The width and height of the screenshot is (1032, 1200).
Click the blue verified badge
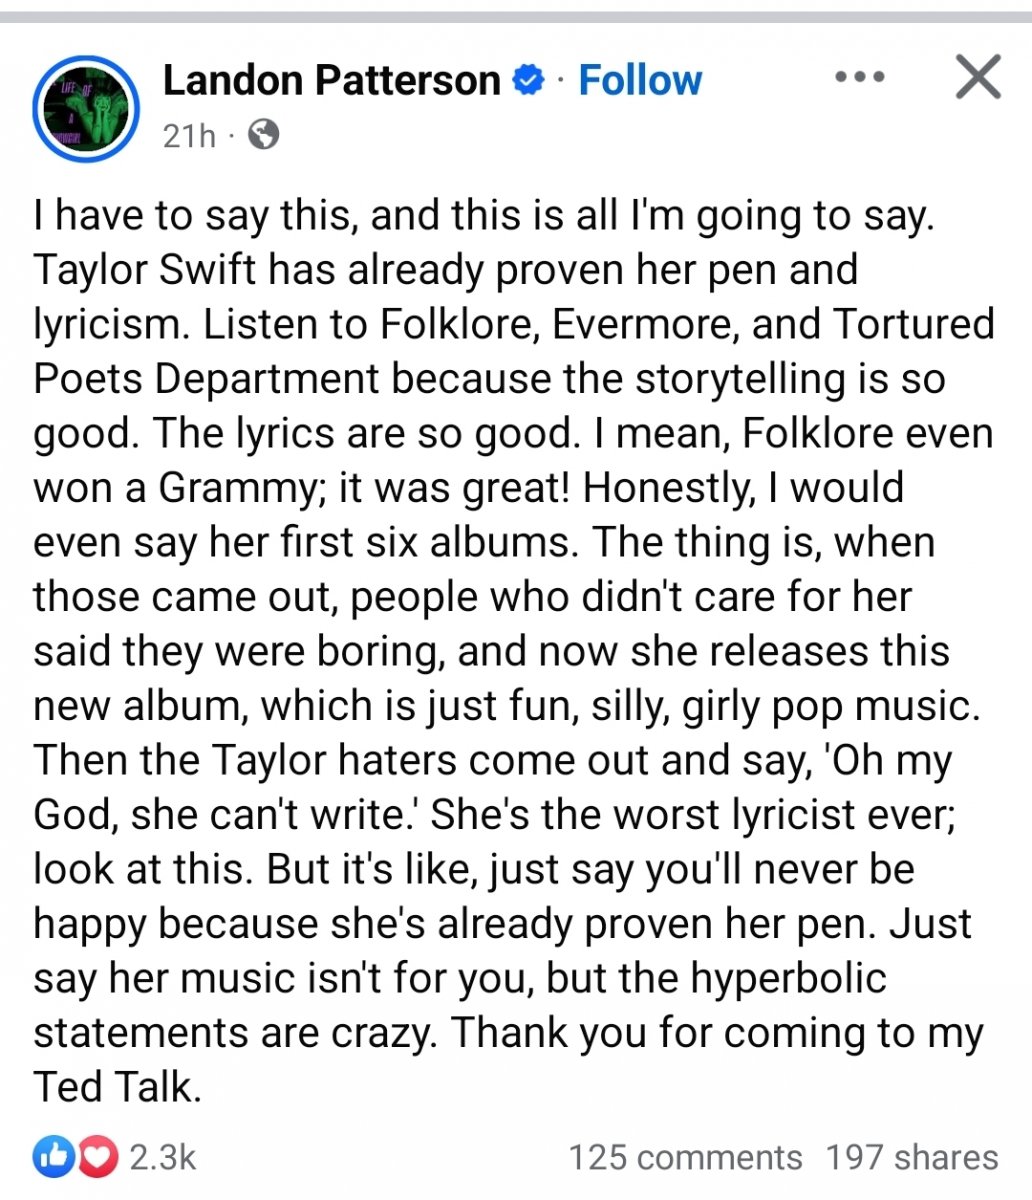(528, 80)
